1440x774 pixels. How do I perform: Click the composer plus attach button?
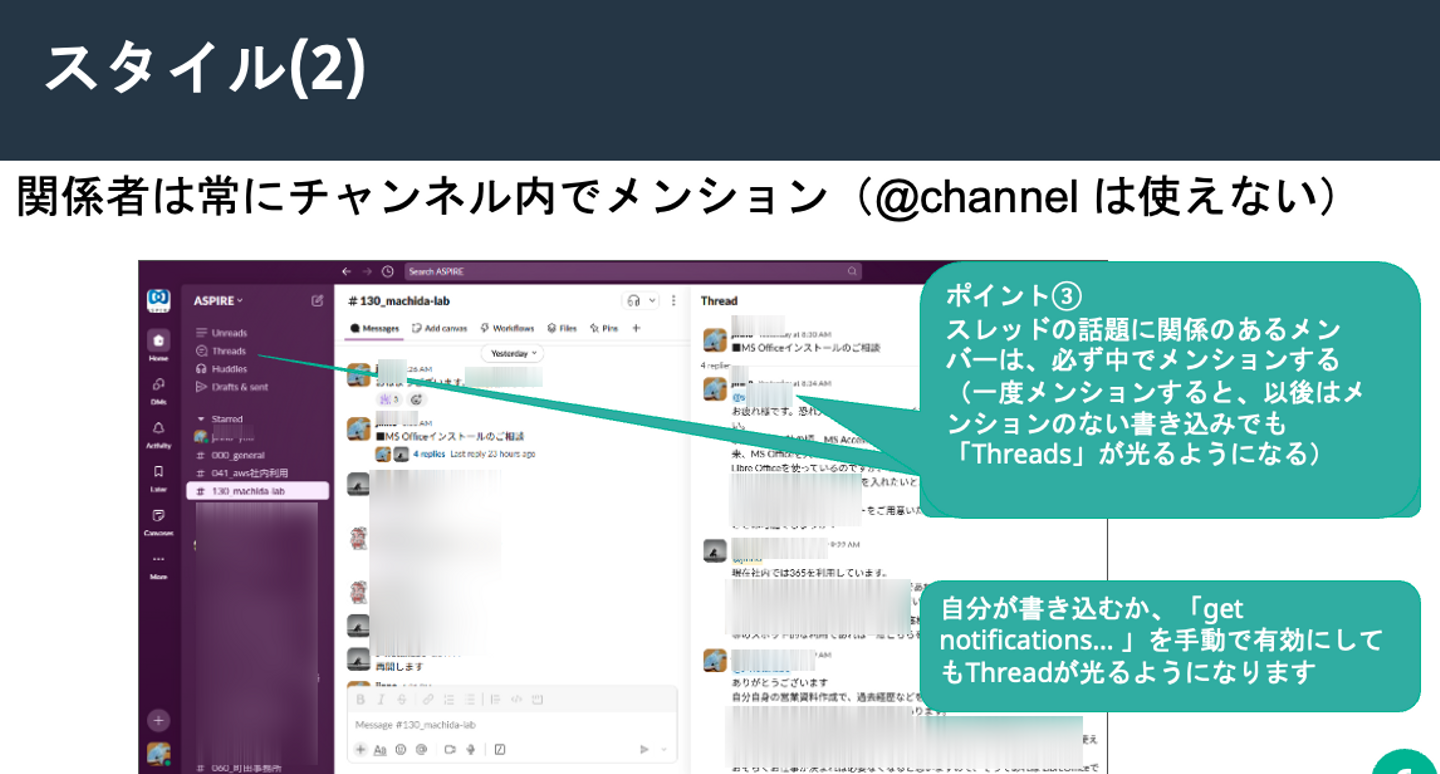[361, 749]
